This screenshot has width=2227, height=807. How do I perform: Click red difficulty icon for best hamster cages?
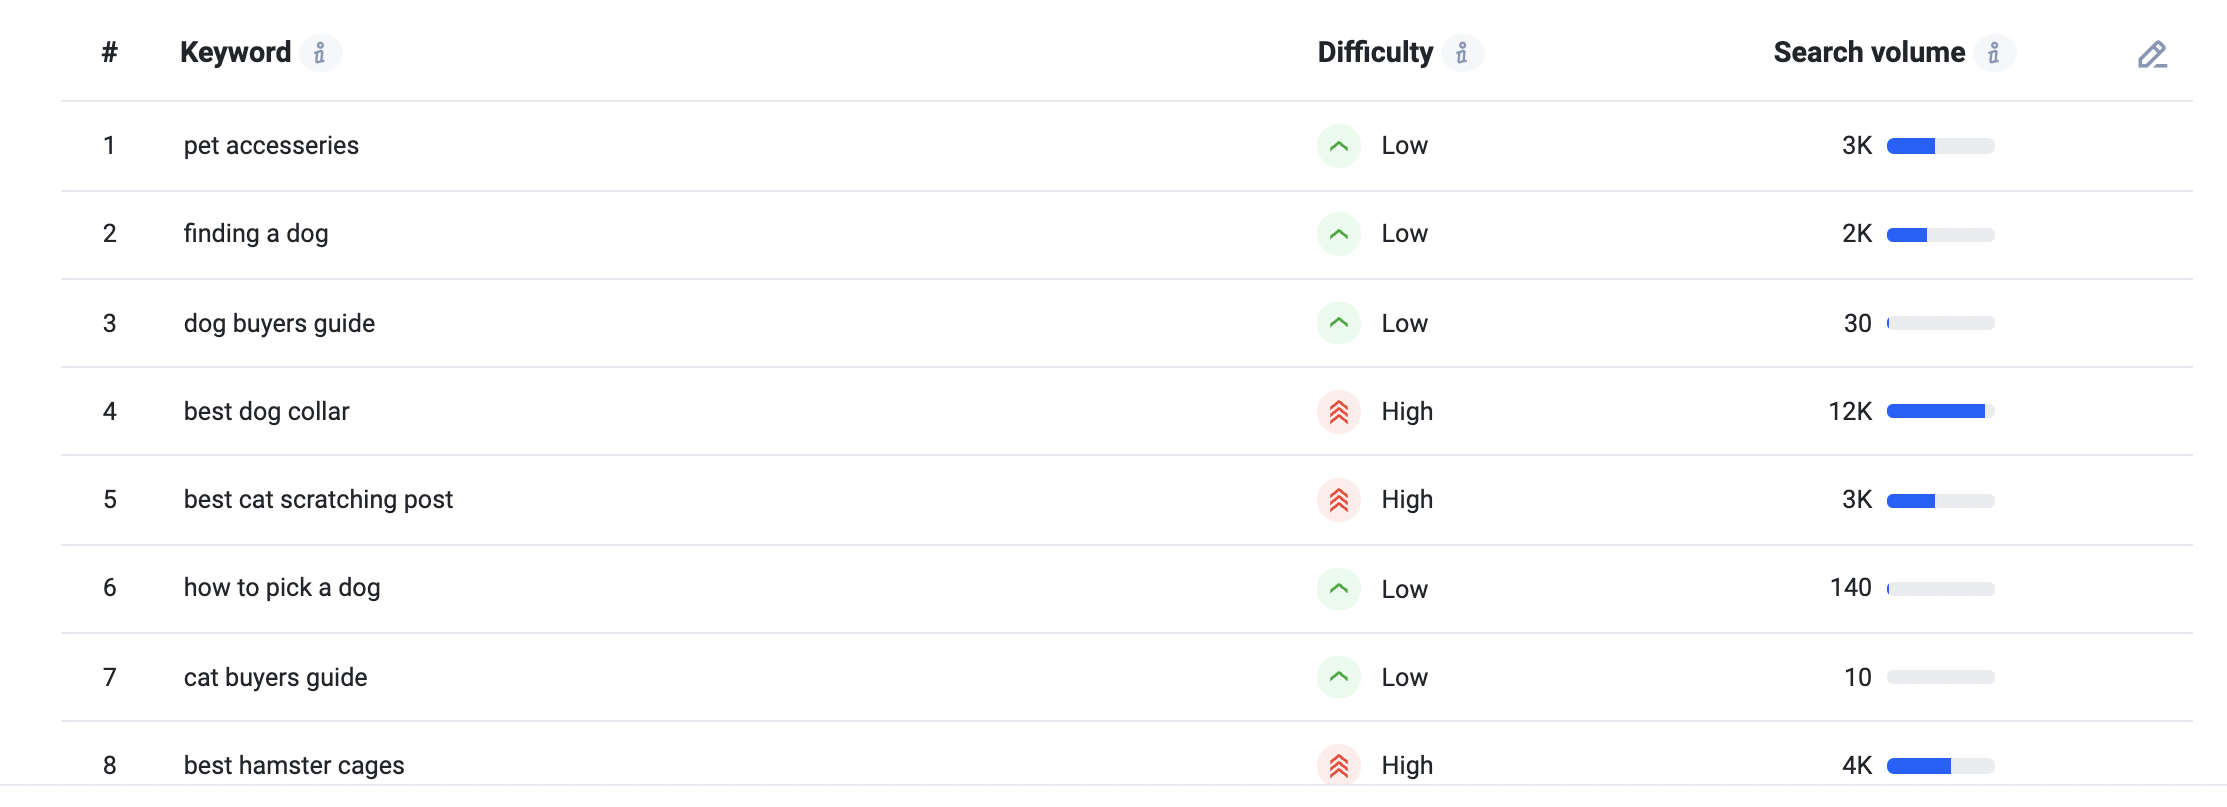pos(1339,766)
